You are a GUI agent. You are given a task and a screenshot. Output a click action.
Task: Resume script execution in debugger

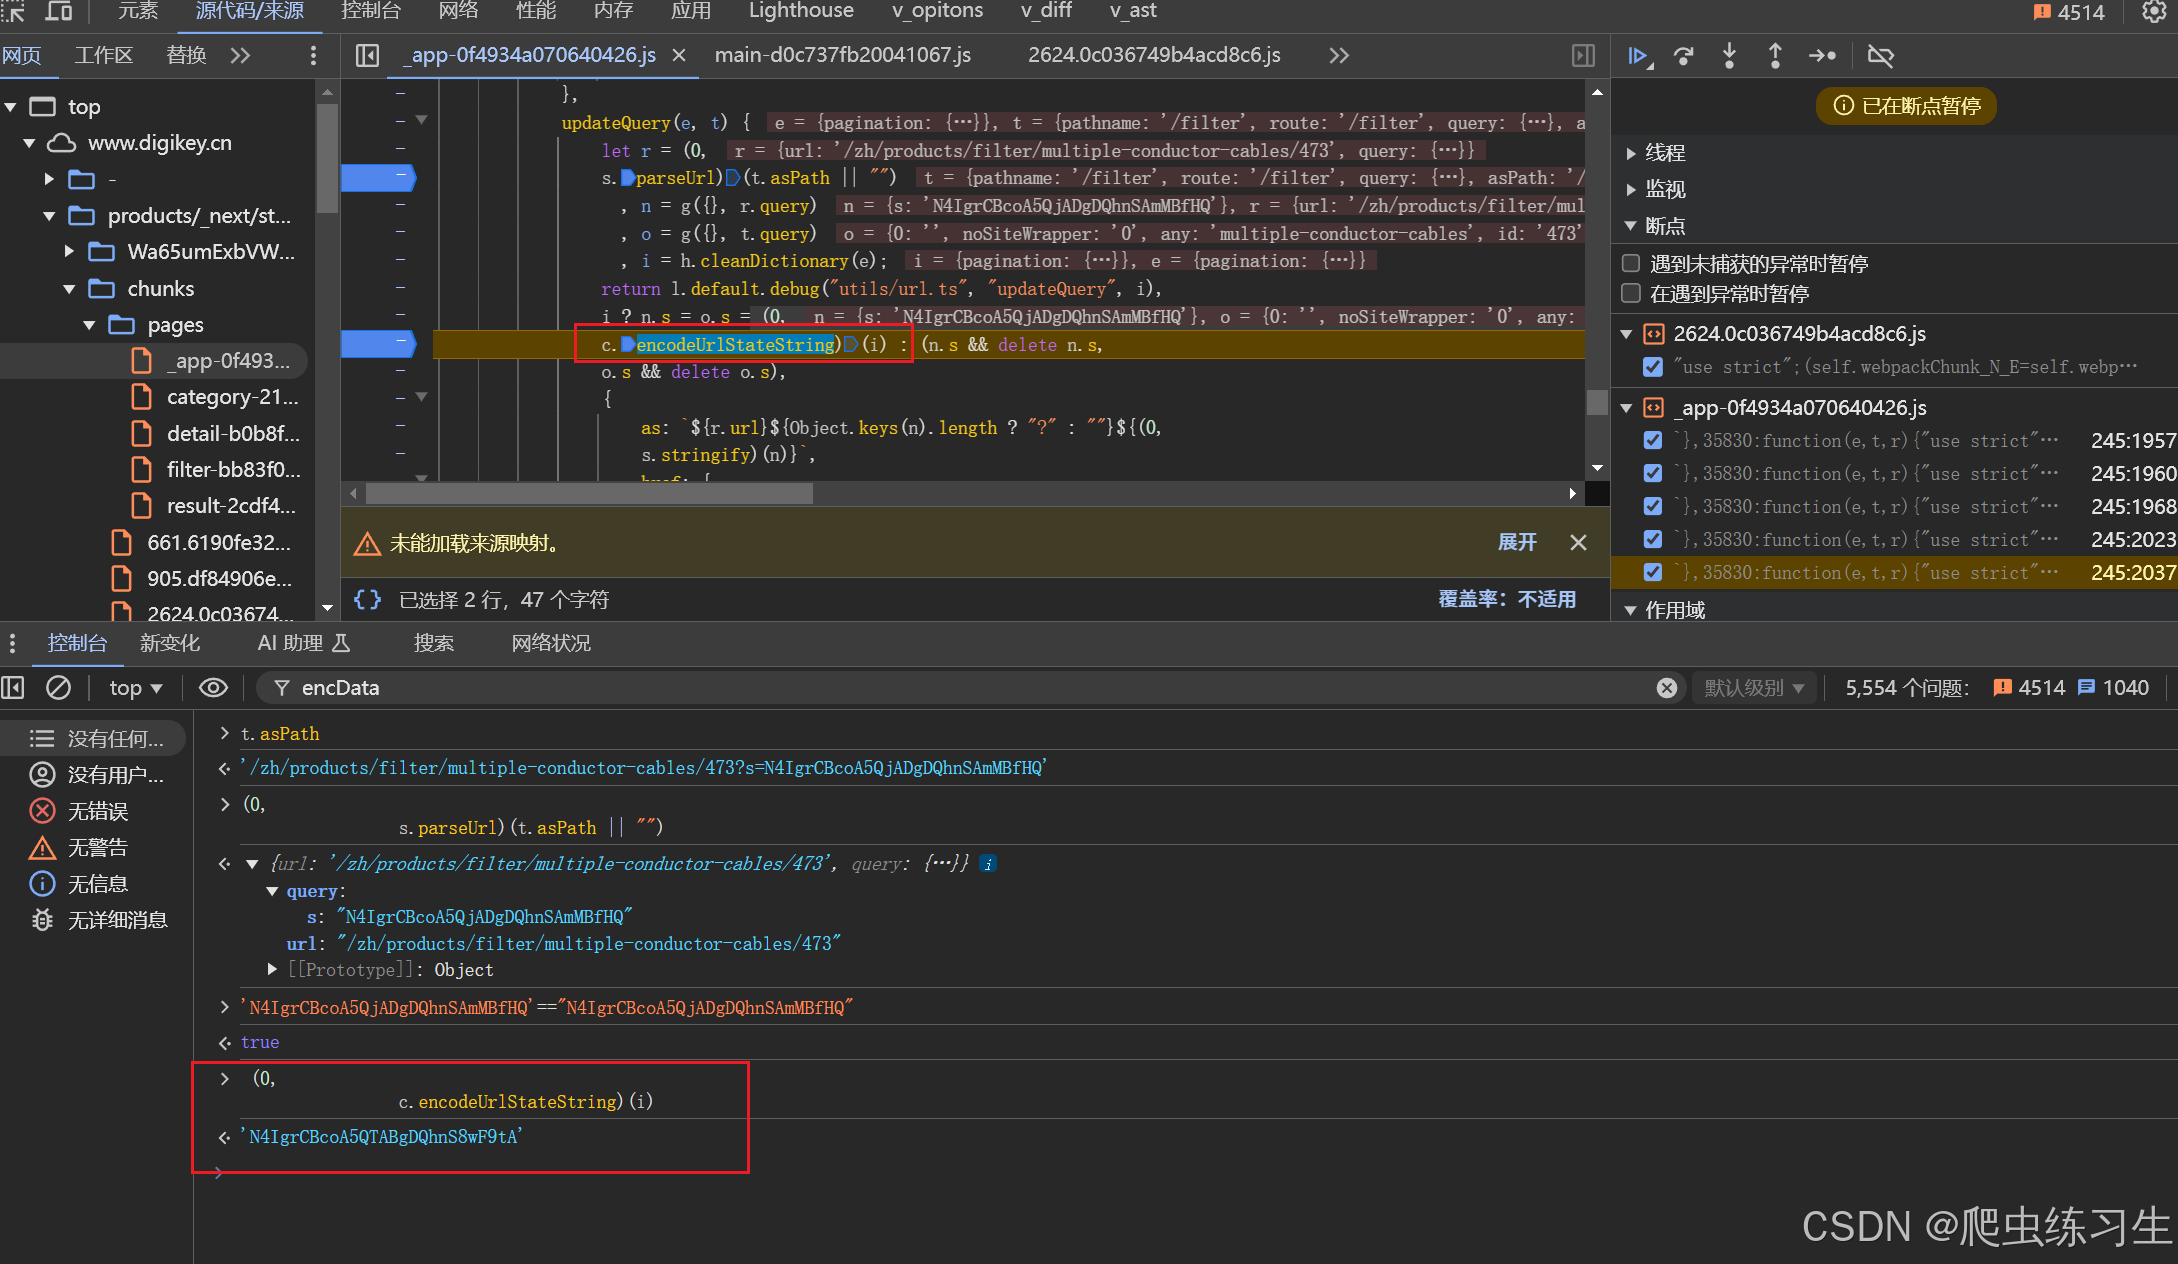(x=1637, y=56)
